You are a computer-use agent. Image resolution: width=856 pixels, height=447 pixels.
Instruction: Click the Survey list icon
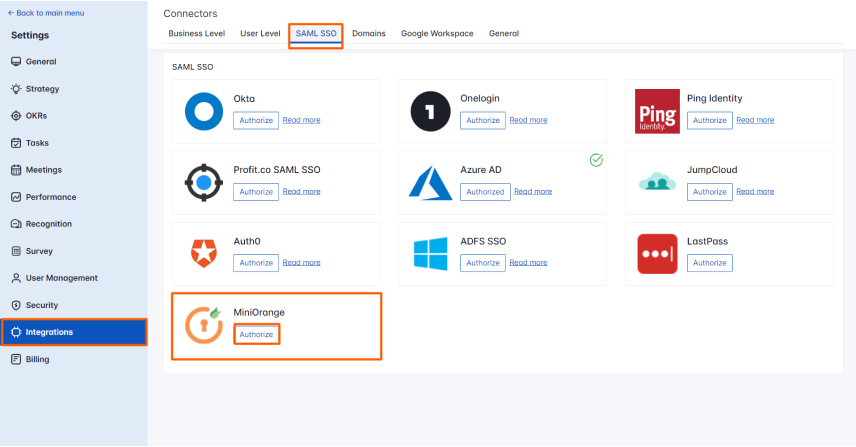pos(16,251)
